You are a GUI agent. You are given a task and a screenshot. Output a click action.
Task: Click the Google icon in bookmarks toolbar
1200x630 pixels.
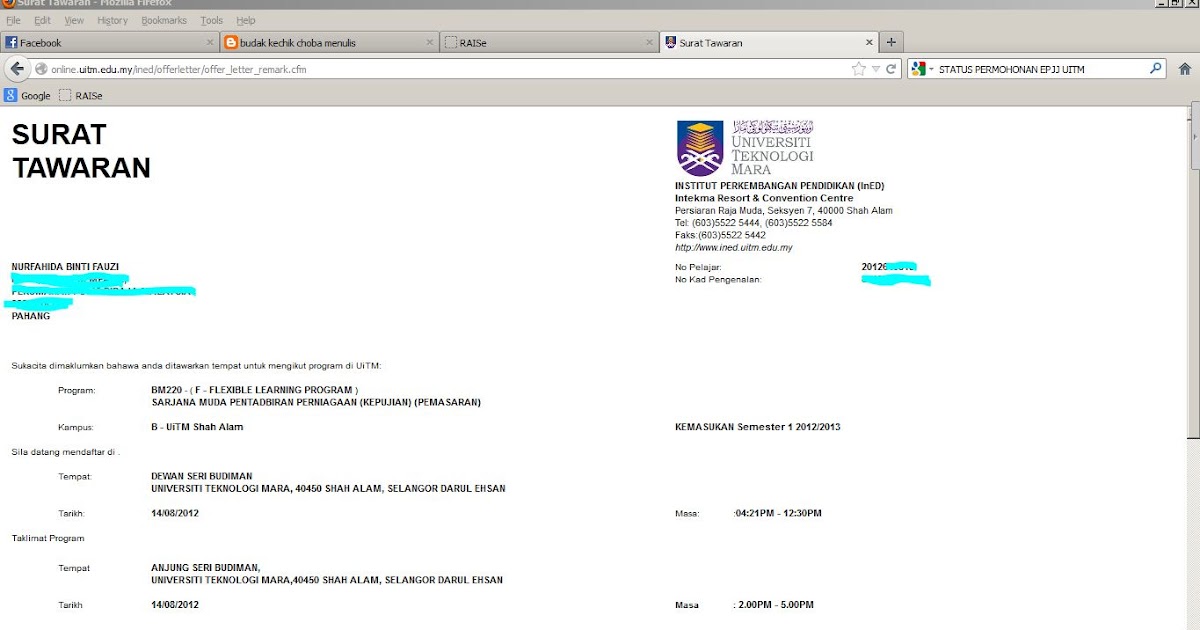10,96
